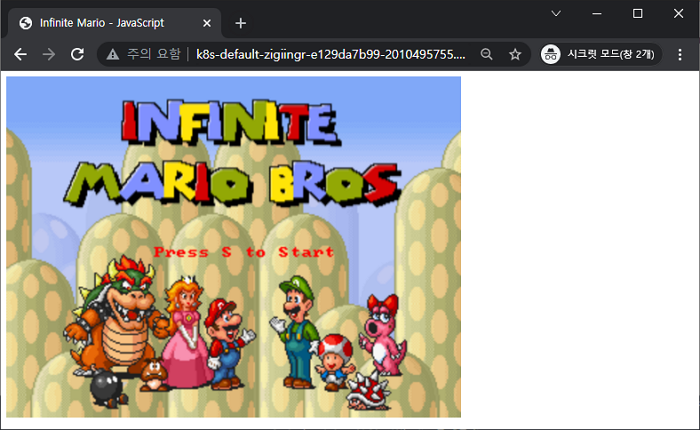This screenshot has width=700, height=430.
Task: Click the Luigi character in green cap
Action: pyautogui.click(x=295, y=333)
